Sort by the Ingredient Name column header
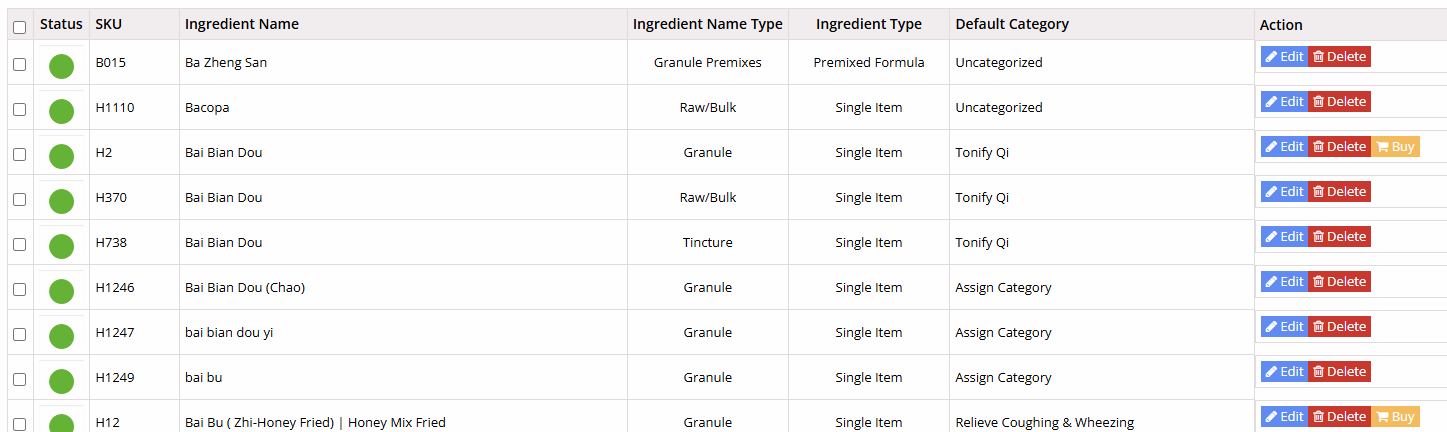Viewport: 1447px width, 432px height. coord(242,24)
